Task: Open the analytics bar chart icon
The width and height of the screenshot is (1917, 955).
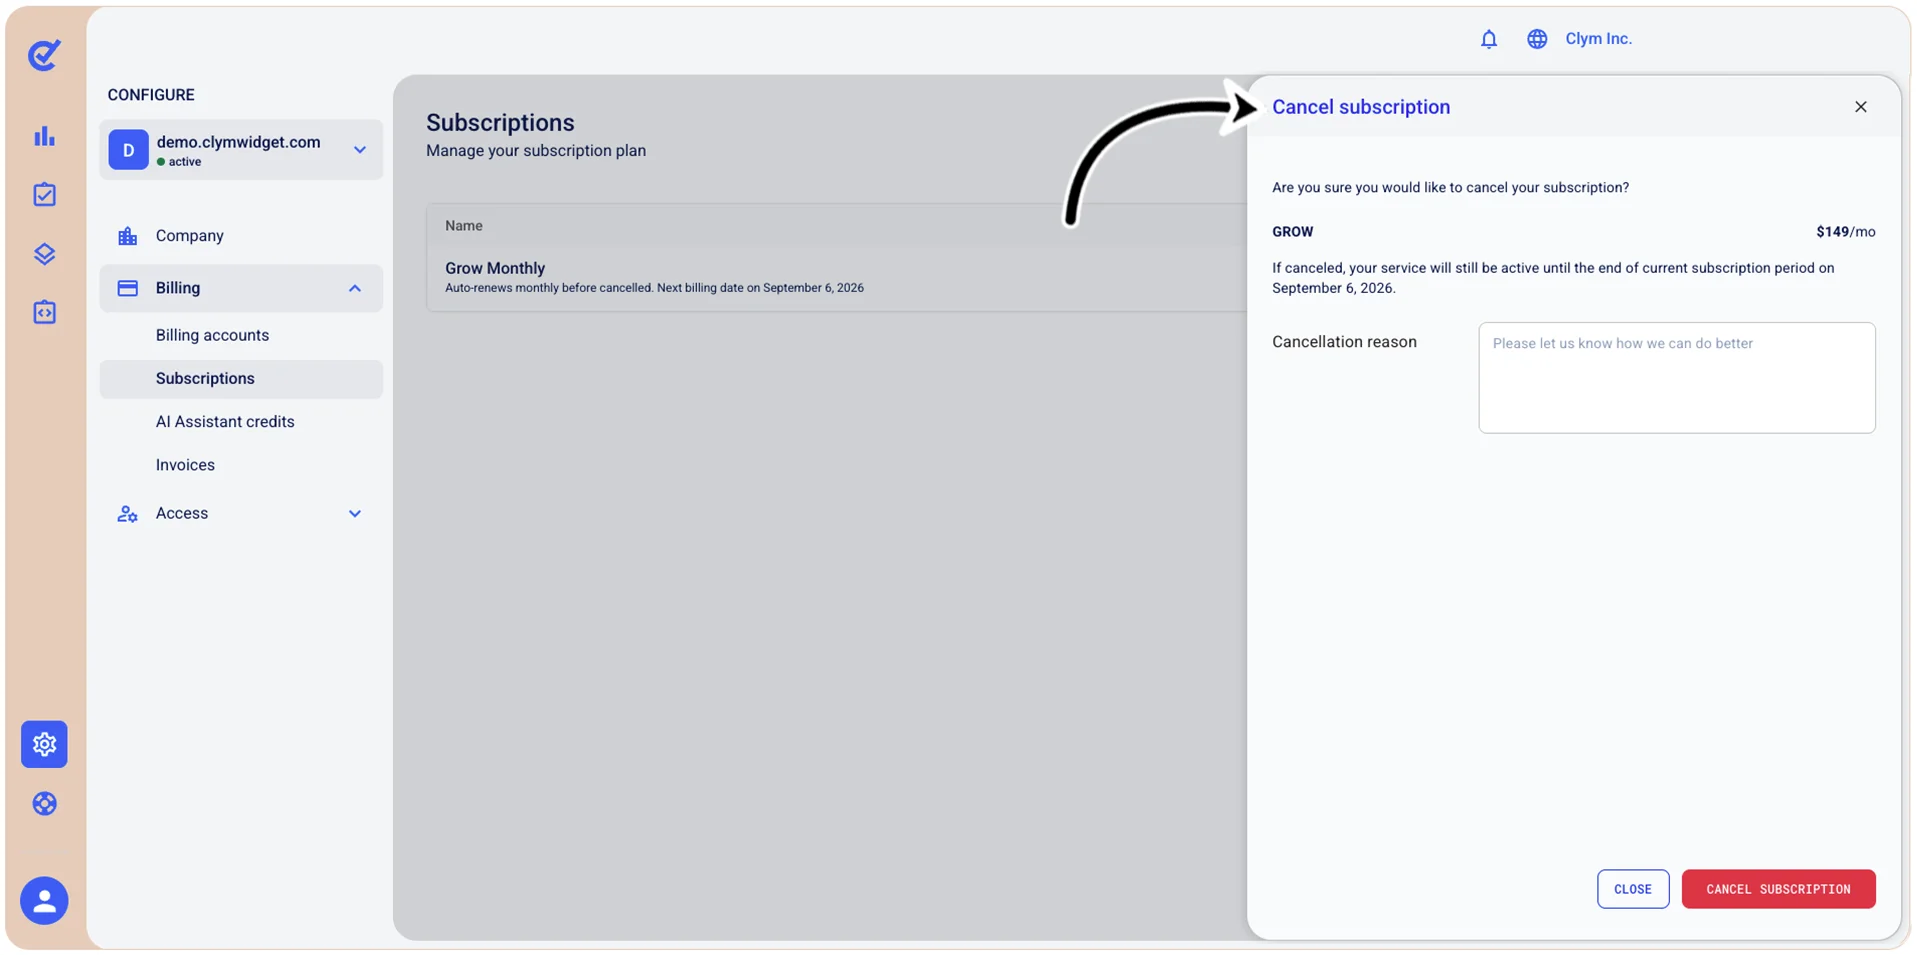Action: (44, 136)
